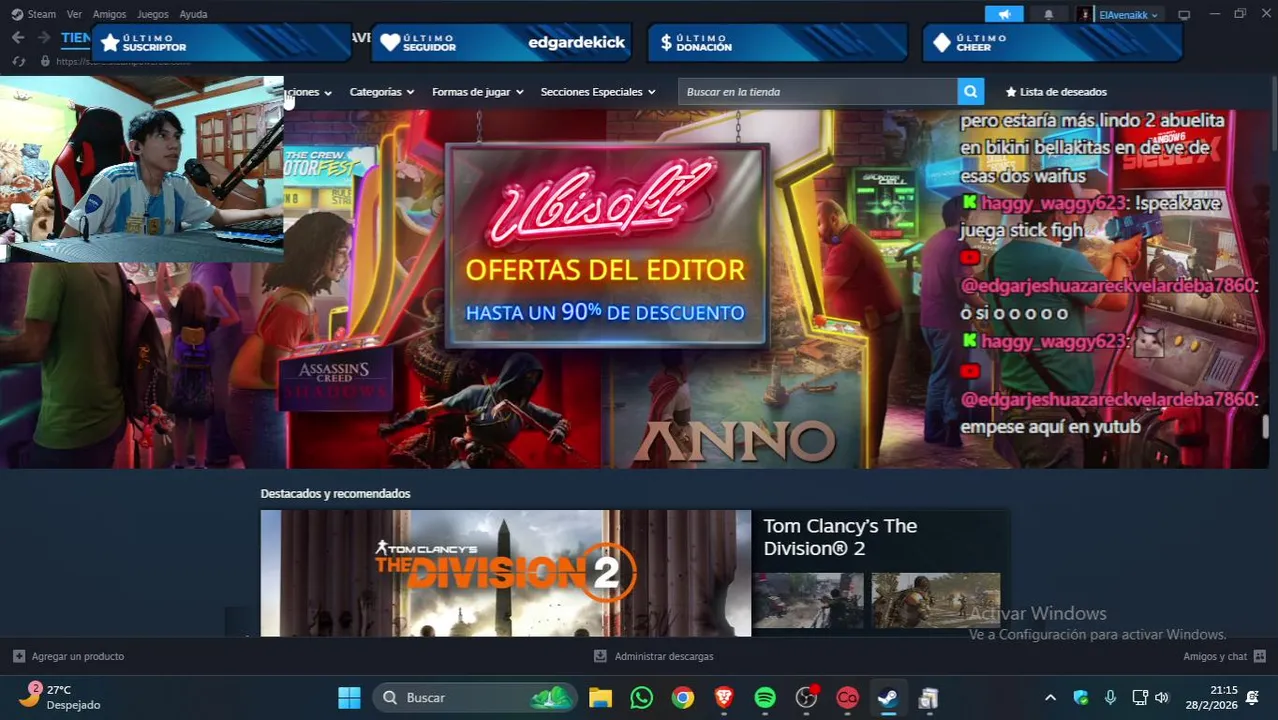This screenshot has width=1278, height=720.
Task: View first Division 2 screenshot thumbnail
Action: (808, 600)
